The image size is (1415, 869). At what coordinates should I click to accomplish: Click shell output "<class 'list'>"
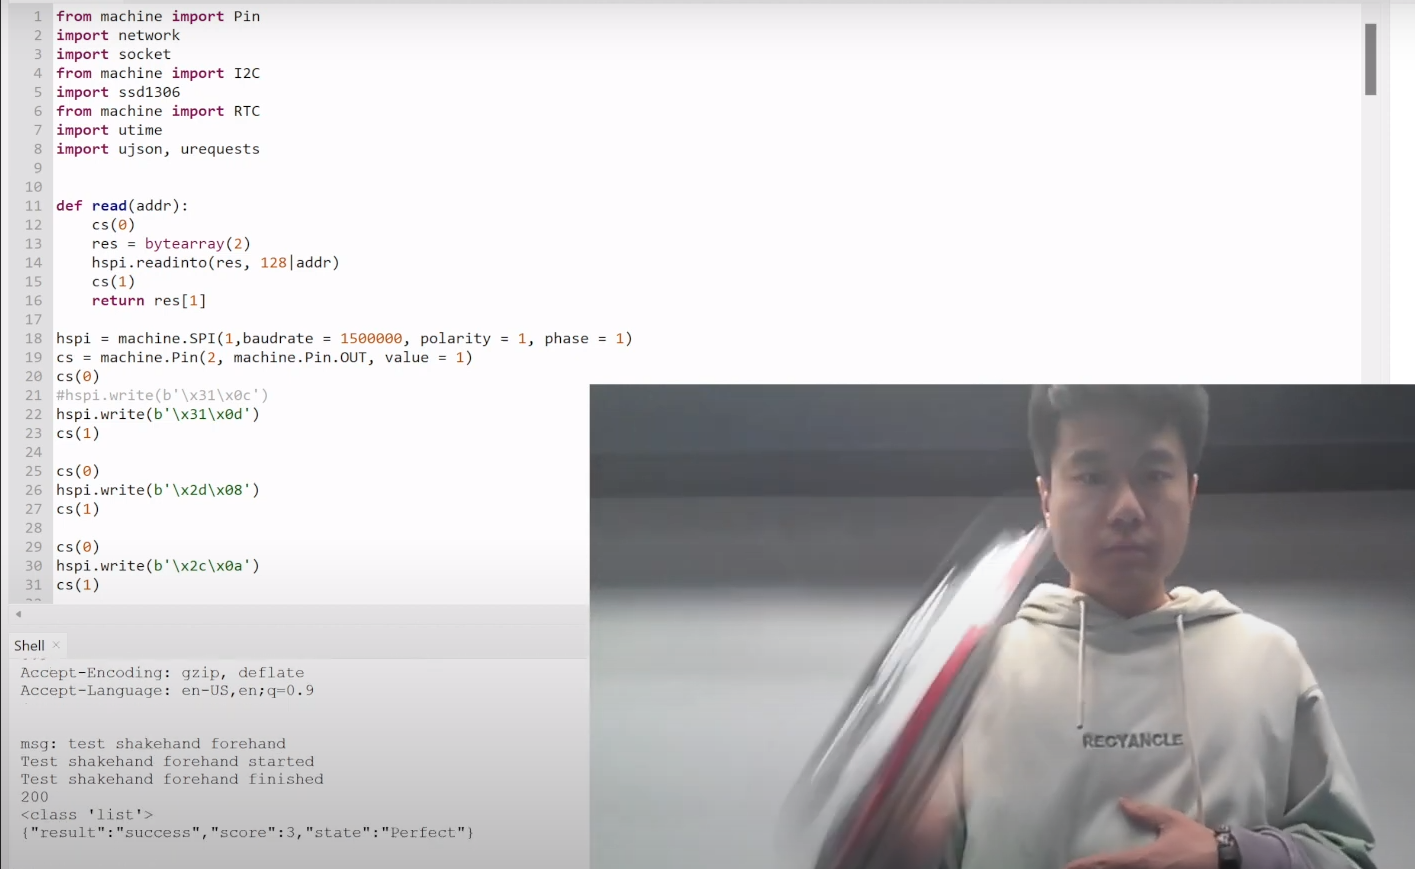click(86, 816)
